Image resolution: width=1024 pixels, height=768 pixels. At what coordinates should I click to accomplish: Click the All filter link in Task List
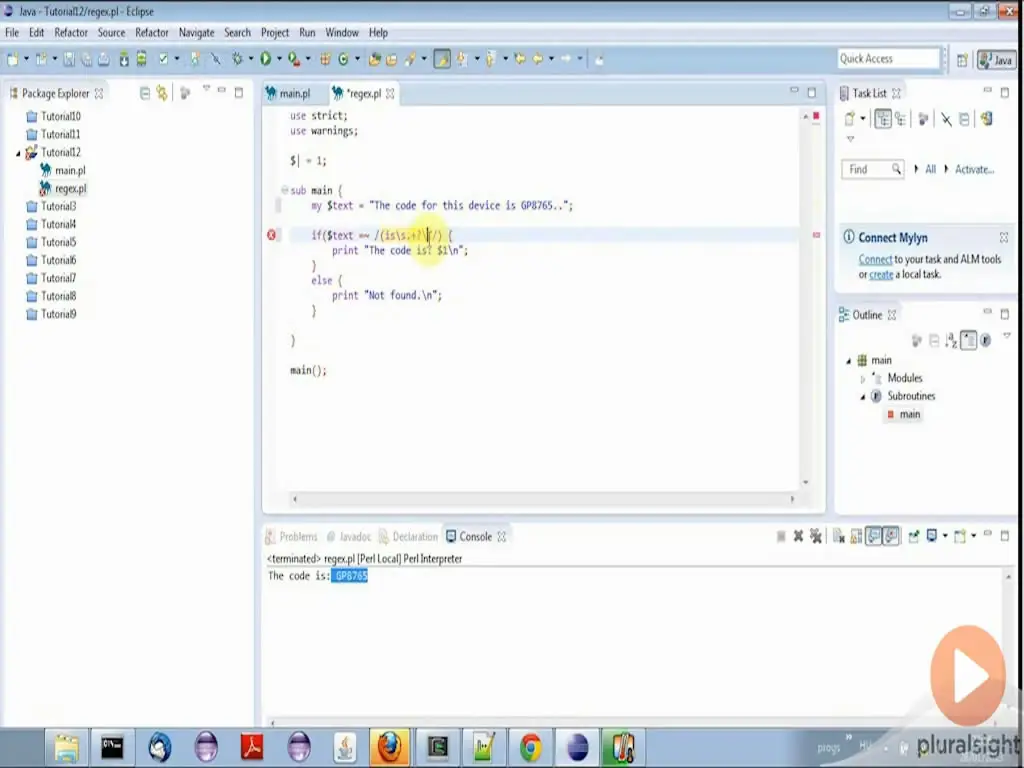pyautogui.click(x=930, y=170)
